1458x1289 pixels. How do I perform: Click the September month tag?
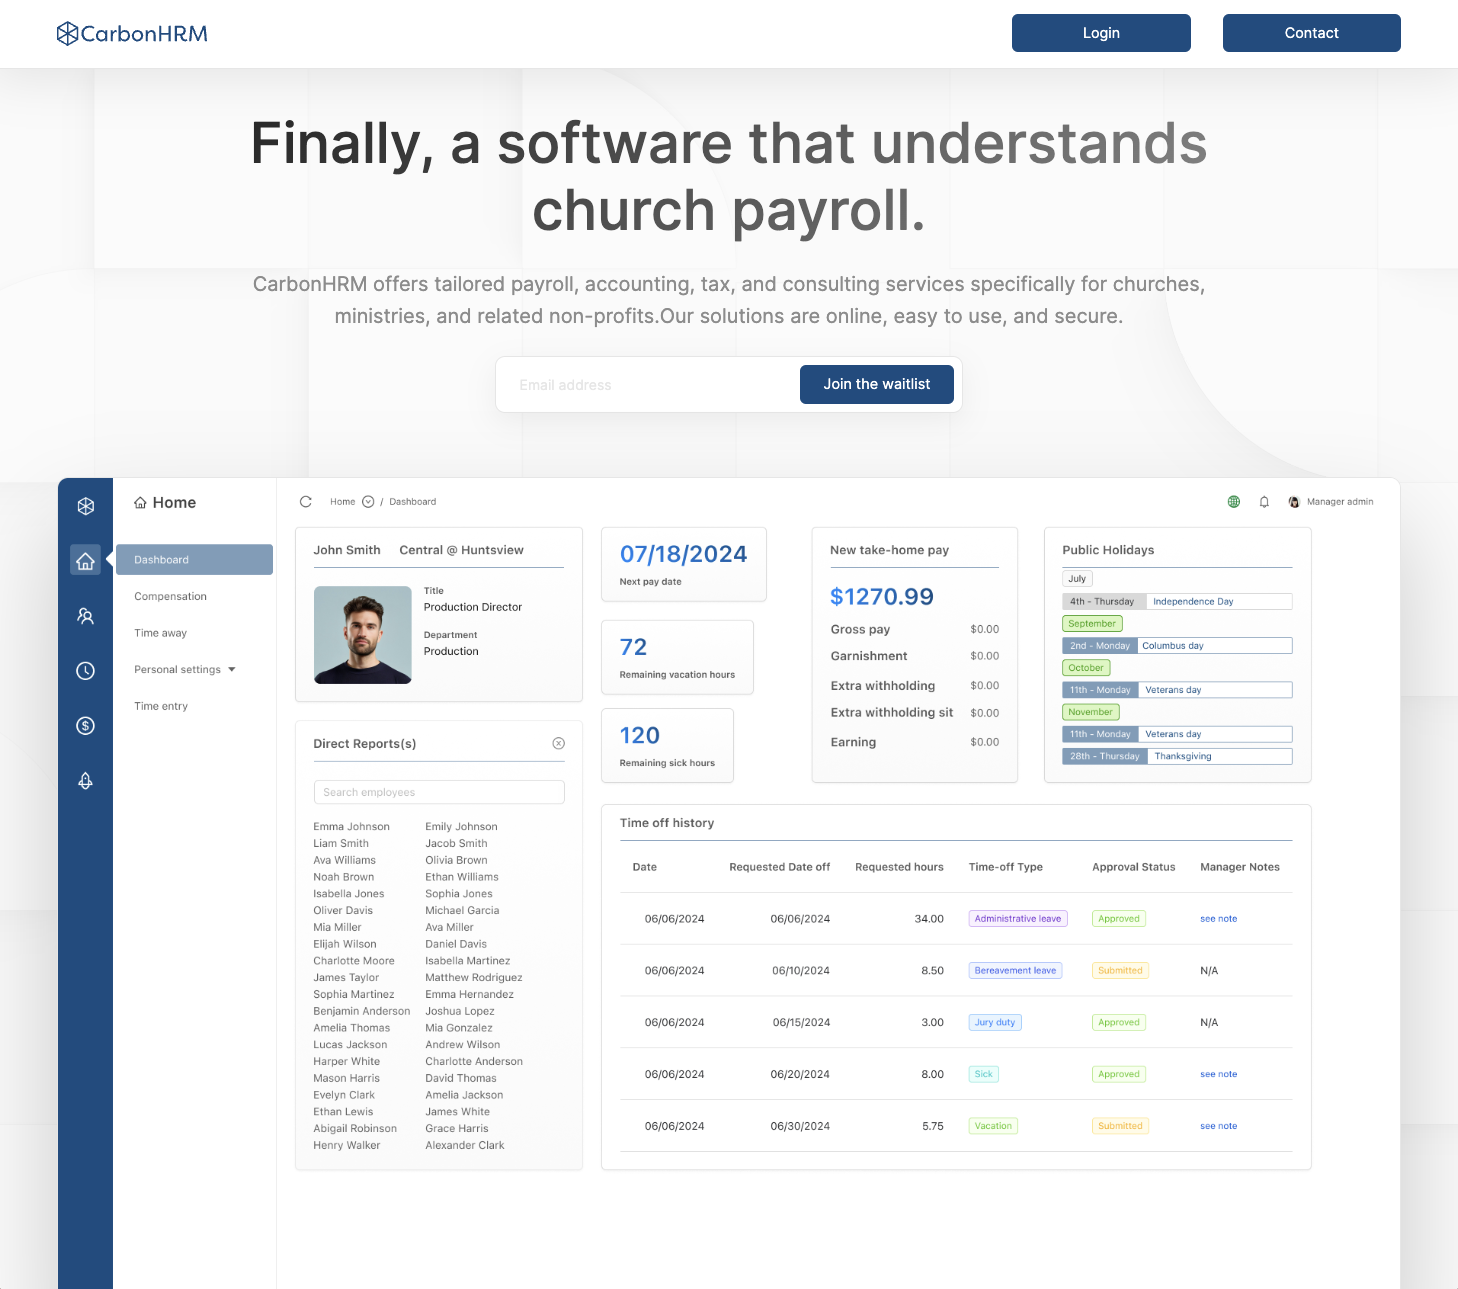1092,624
